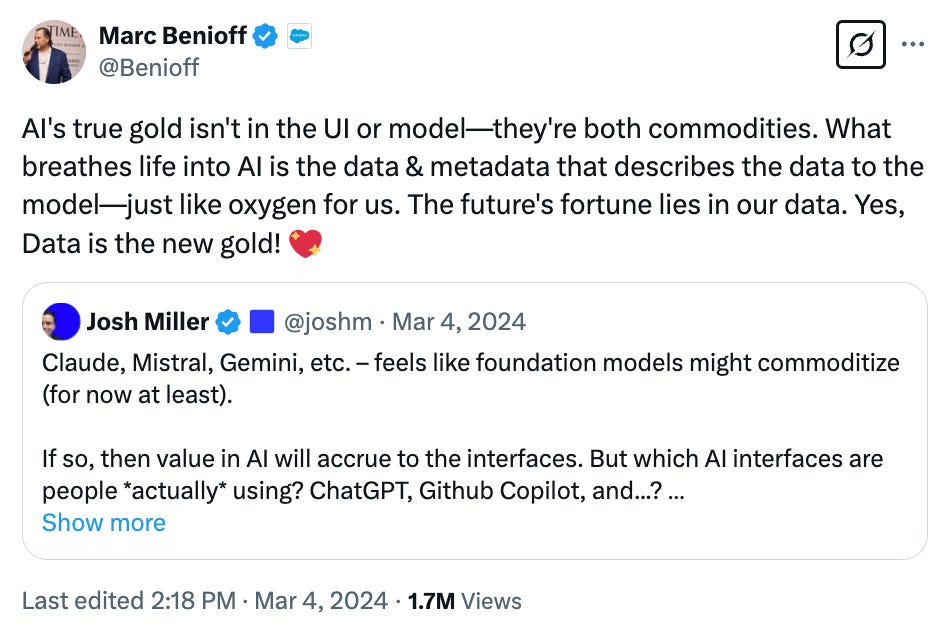This screenshot has width=950, height=638.
Task: Open Marc Benioff's display name link
Action: (172, 37)
